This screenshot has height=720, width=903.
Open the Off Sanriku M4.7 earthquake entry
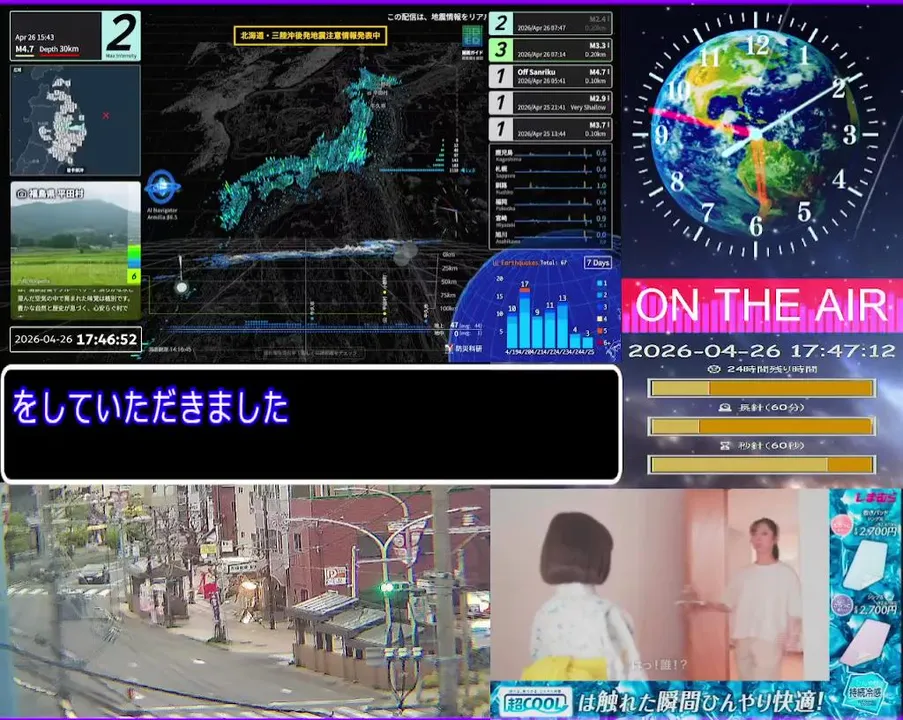[550, 76]
